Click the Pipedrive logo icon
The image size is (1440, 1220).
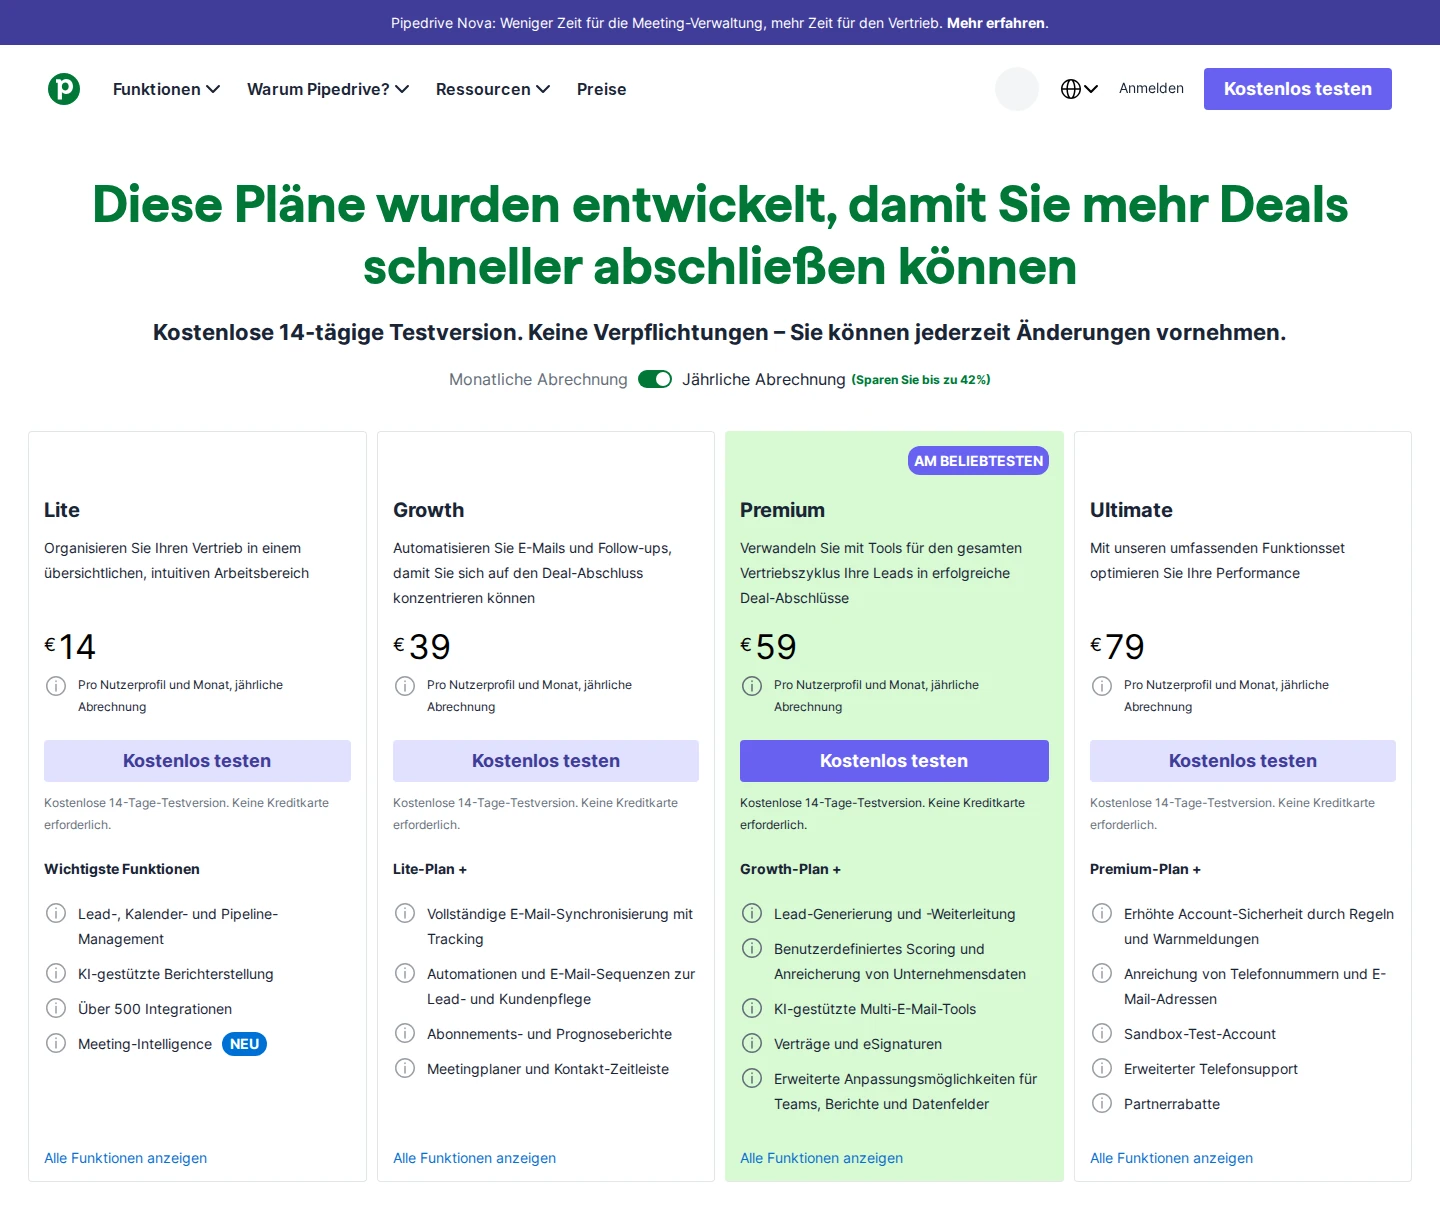64,89
